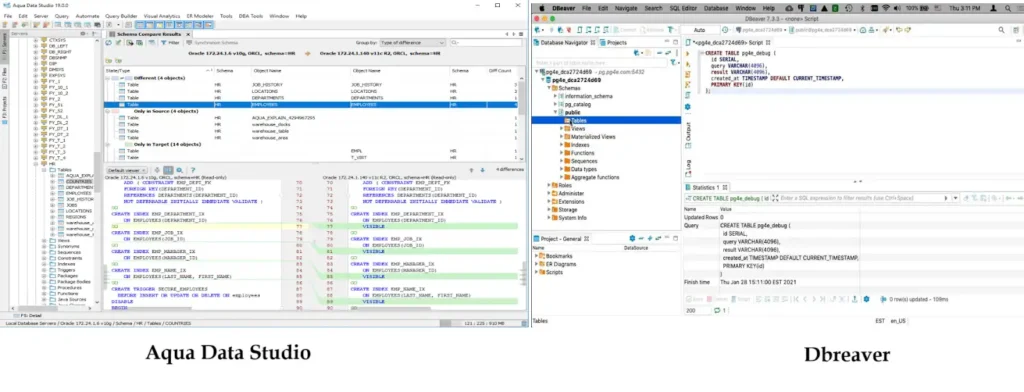The height and width of the screenshot is (392, 1024).
Task: Click the editor settings gear icon beside script
Action: 688,106
